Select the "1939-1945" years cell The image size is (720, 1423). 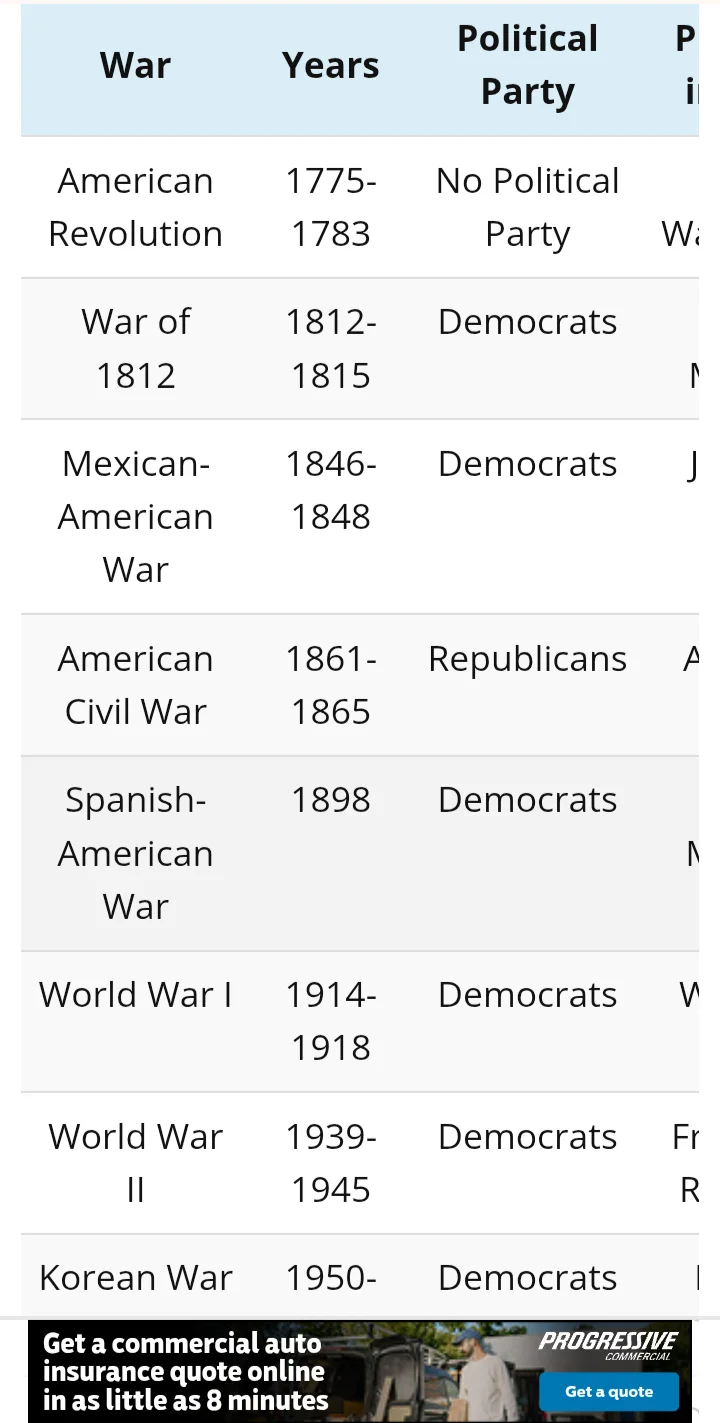(331, 1163)
